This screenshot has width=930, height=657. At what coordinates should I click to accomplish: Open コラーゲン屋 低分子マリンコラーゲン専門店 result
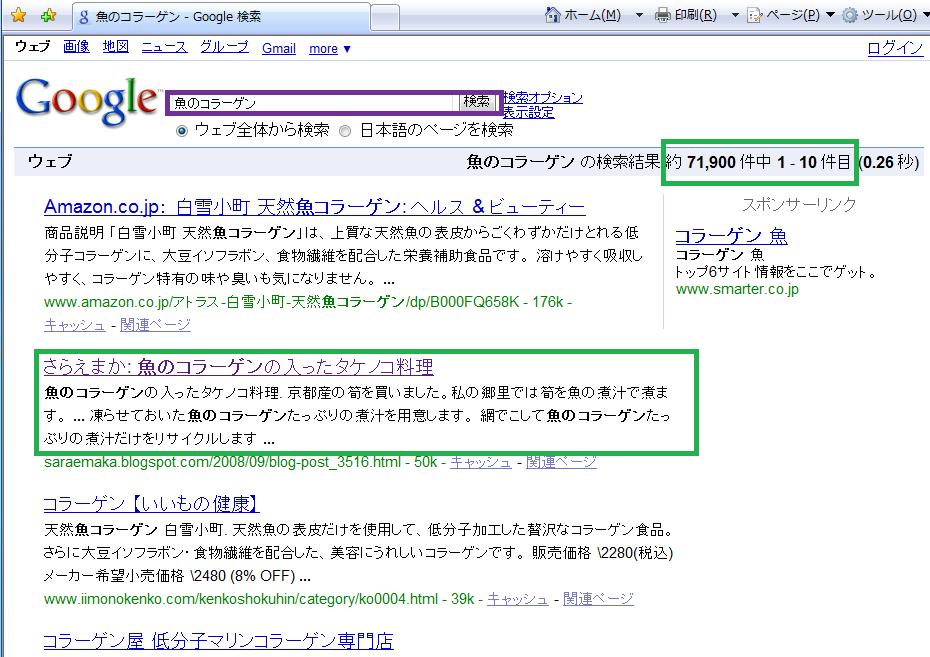(x=218, y=641)
